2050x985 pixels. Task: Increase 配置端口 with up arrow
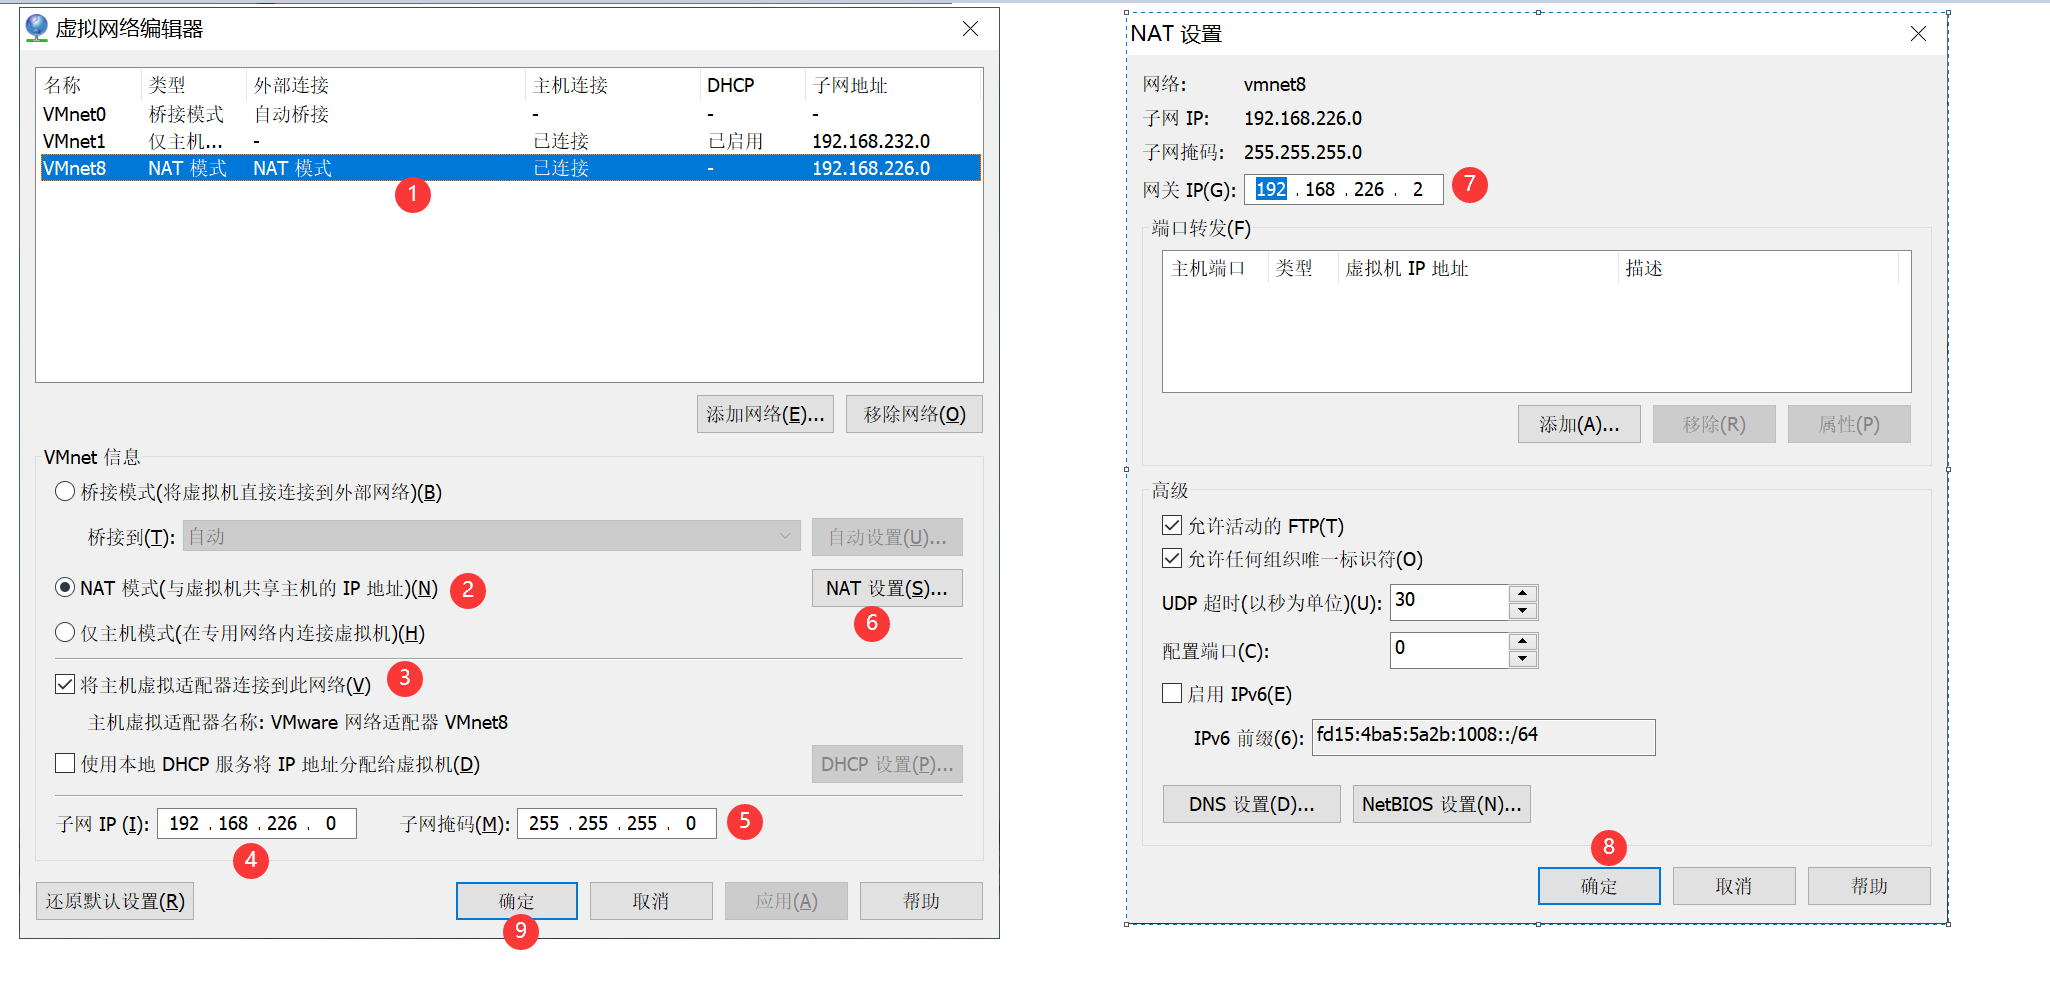coord(1522,642)
